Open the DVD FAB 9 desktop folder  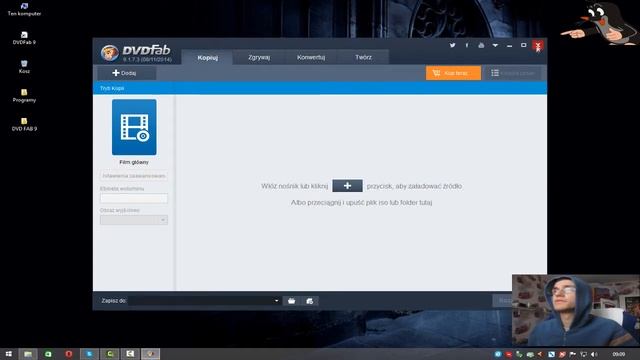pos(24,124)
